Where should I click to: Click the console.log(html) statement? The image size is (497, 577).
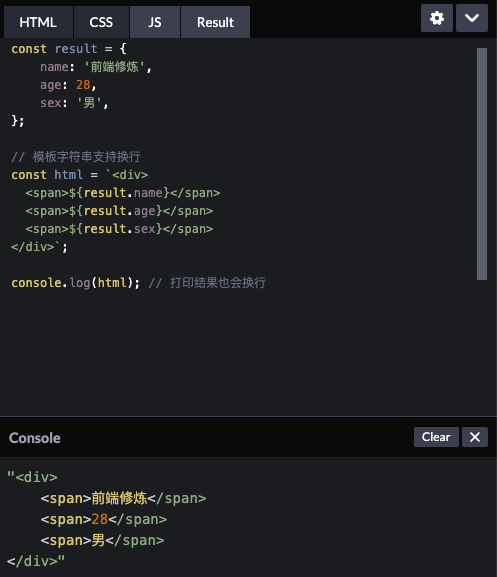pyautogui.click(x=75, y=283)
